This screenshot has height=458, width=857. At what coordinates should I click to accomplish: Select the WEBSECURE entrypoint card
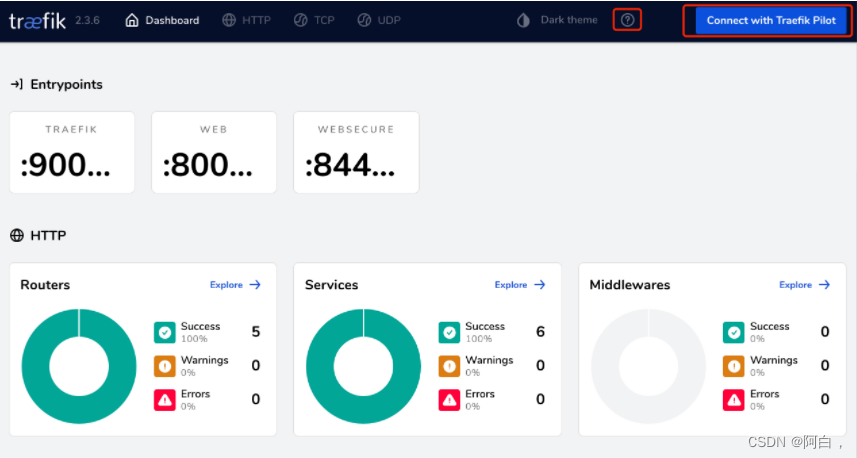[x=356, y=152]
